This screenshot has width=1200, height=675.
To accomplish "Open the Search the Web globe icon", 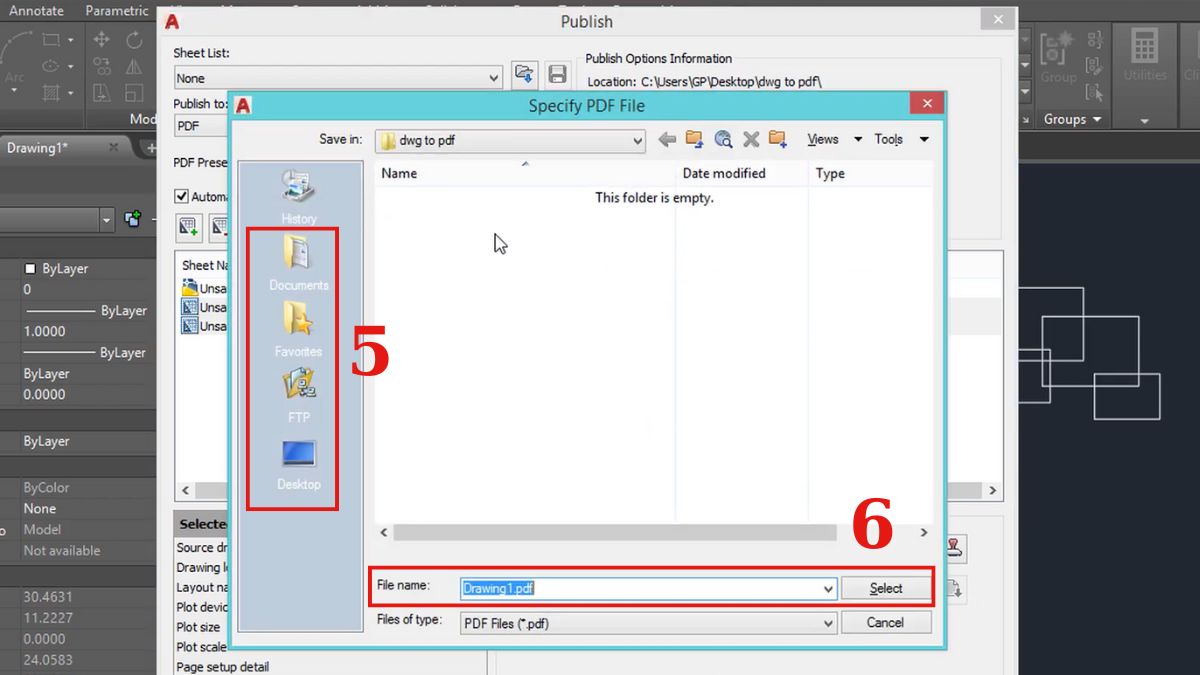I will [723, 140].
